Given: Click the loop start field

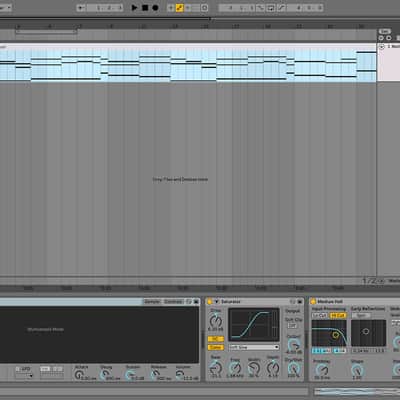Looking at the screenshot, I should 237,8.
